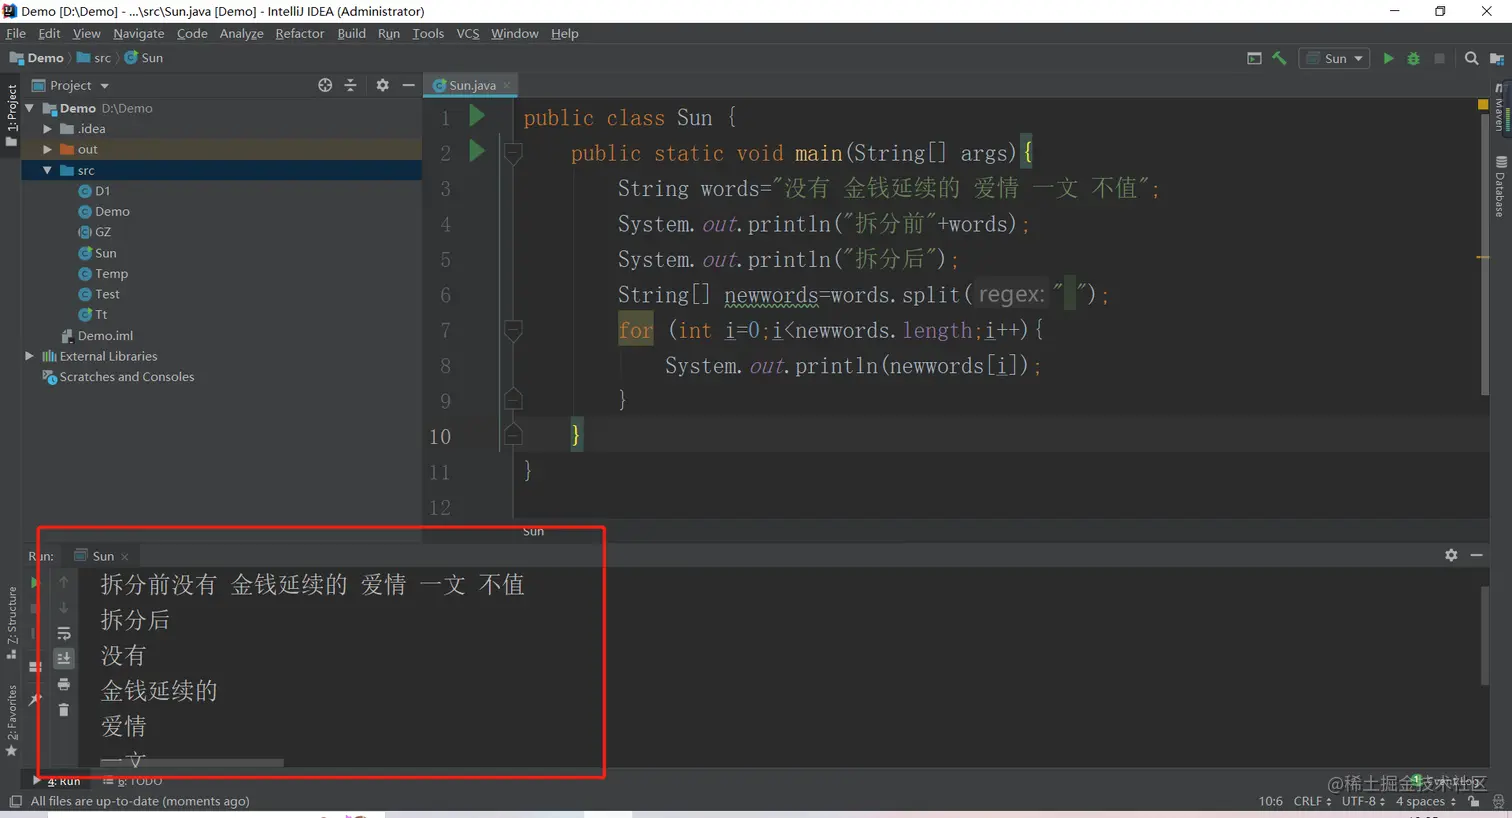Screen dimensions: 1512x818
Task: Click the up arrow in the Run console sidebar
Action: pos(64,582)
